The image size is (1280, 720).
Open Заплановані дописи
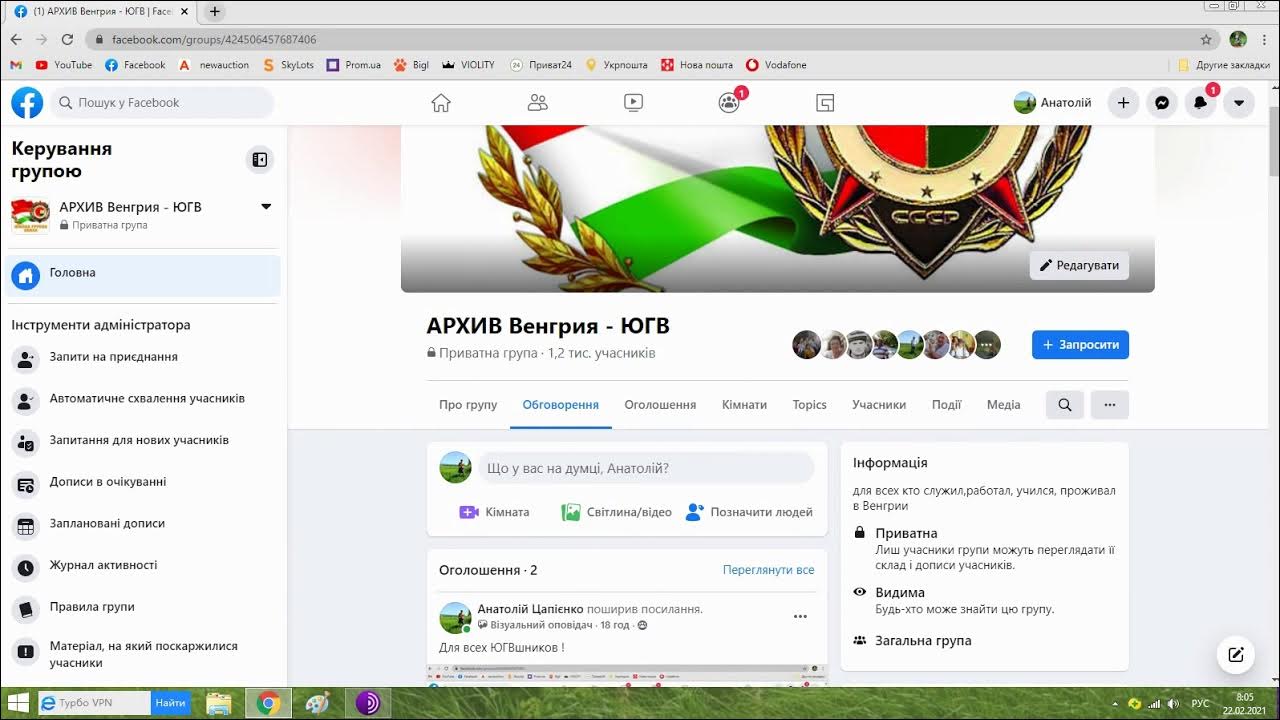[143, 524]
